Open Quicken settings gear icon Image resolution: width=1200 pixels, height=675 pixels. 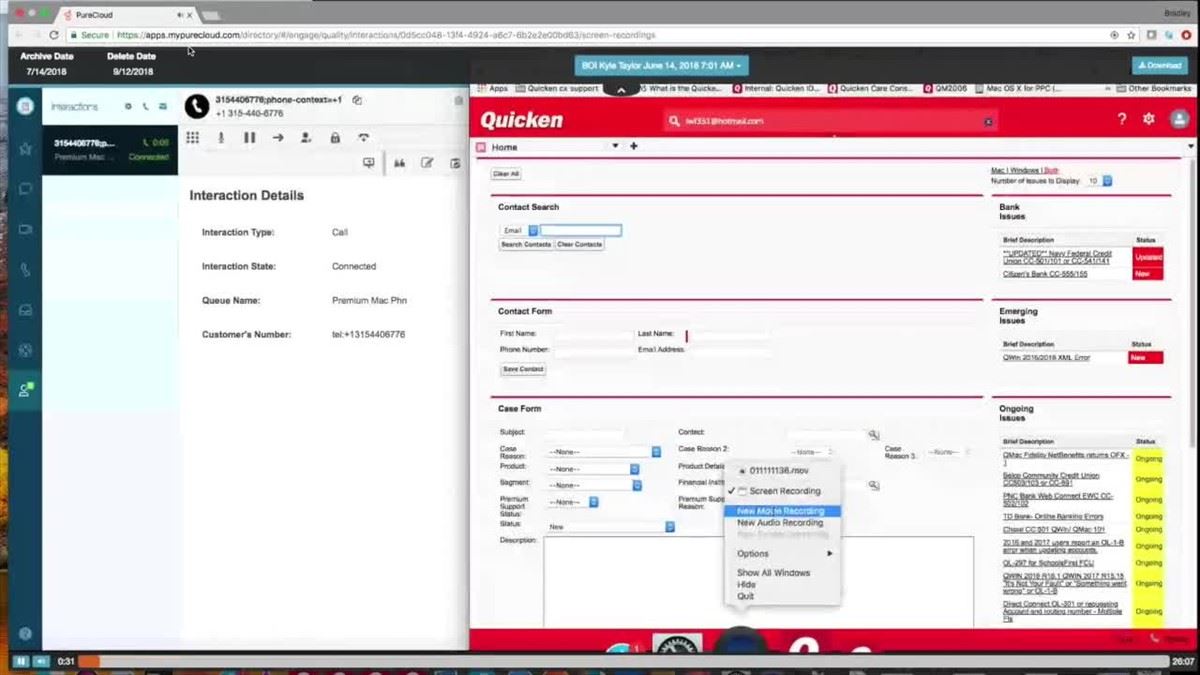tap(1149, 119)
